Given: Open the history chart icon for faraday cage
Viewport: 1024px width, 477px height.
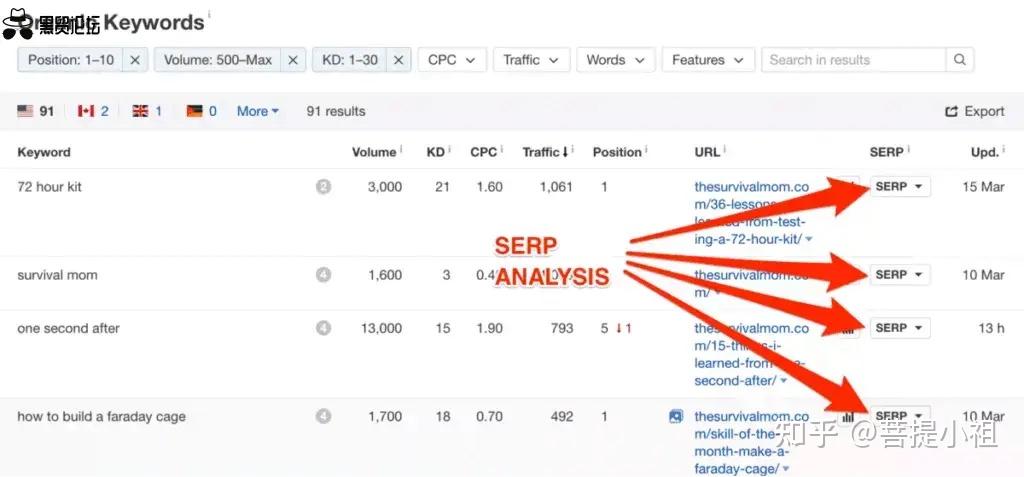Looking at the screenshot, I should click(848, 416).
